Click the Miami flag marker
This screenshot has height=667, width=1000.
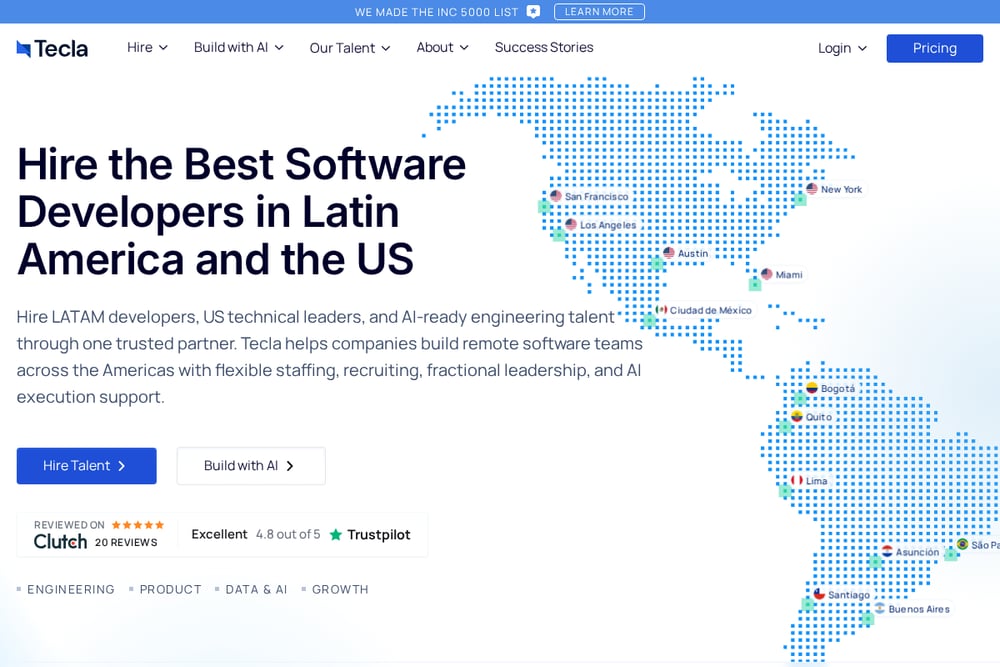pos(767,274)
